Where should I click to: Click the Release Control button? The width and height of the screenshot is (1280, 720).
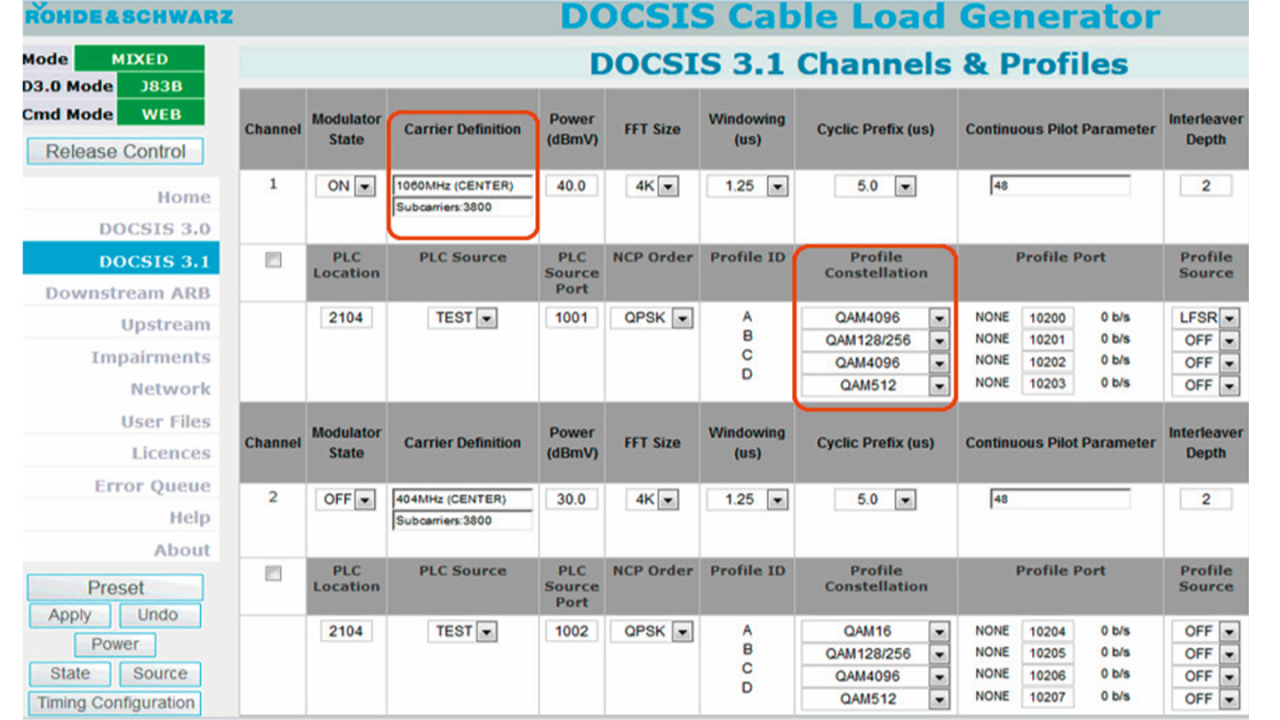(x=115, y=152)
